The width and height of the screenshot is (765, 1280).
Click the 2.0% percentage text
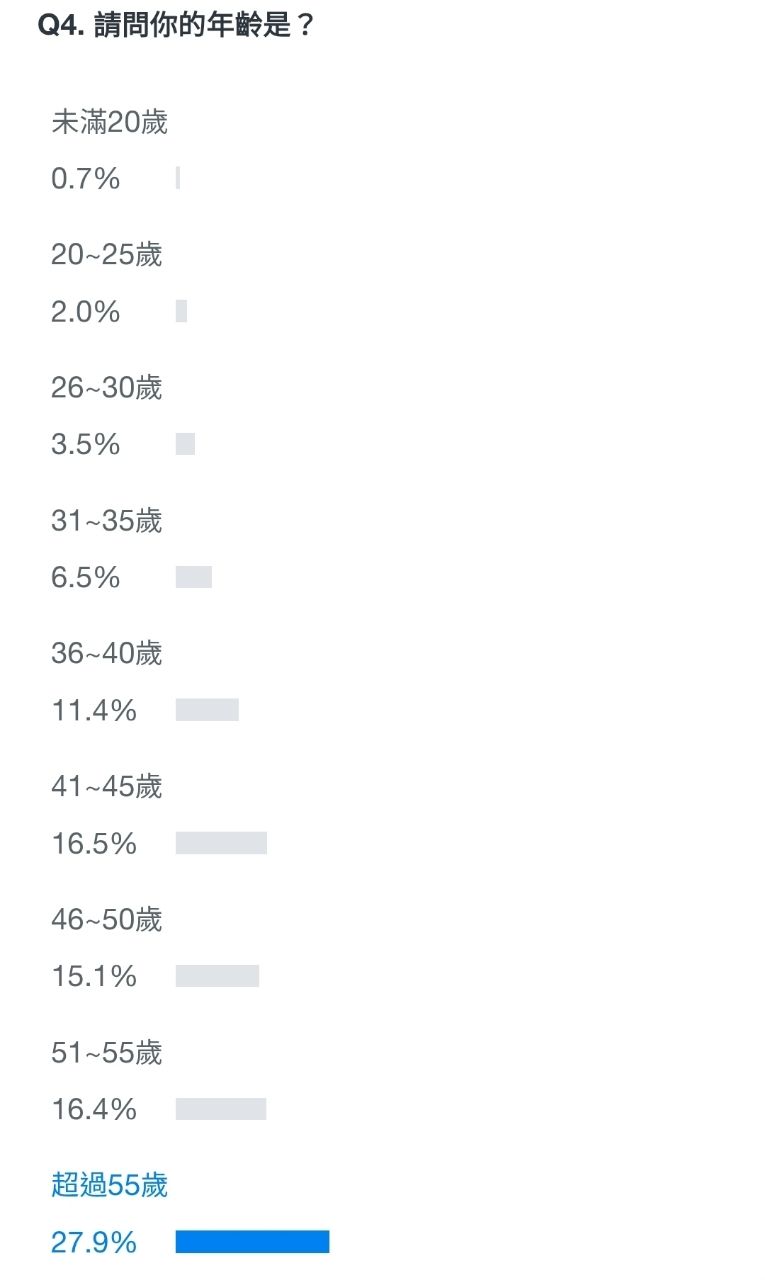pyautogui.click(x=85, y=312)
